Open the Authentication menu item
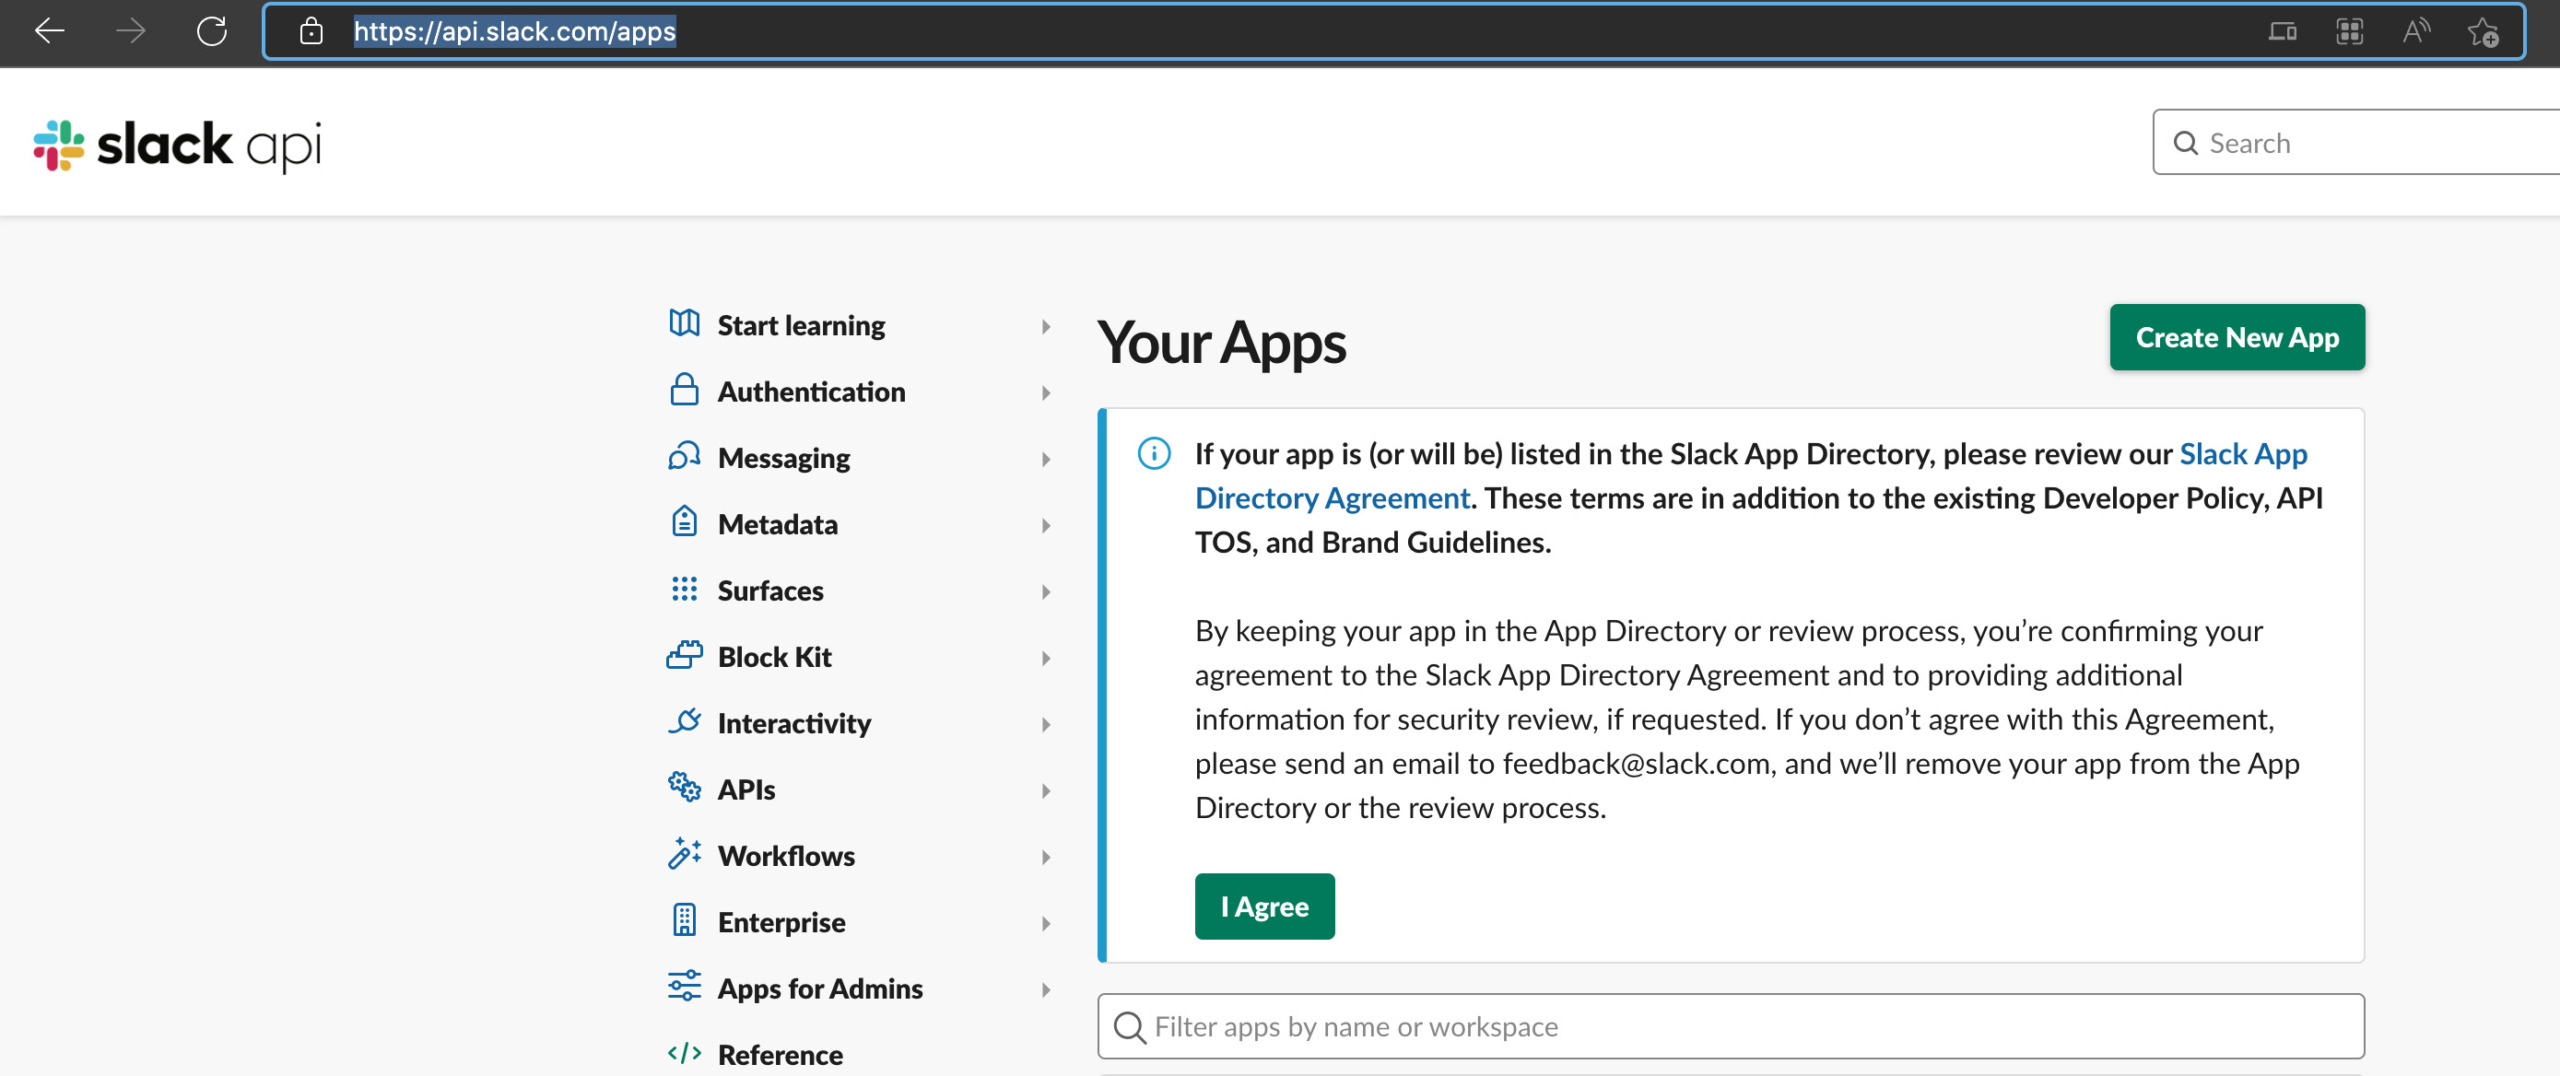Viewport: 2560px width, 1076px height. coord(811,392)
